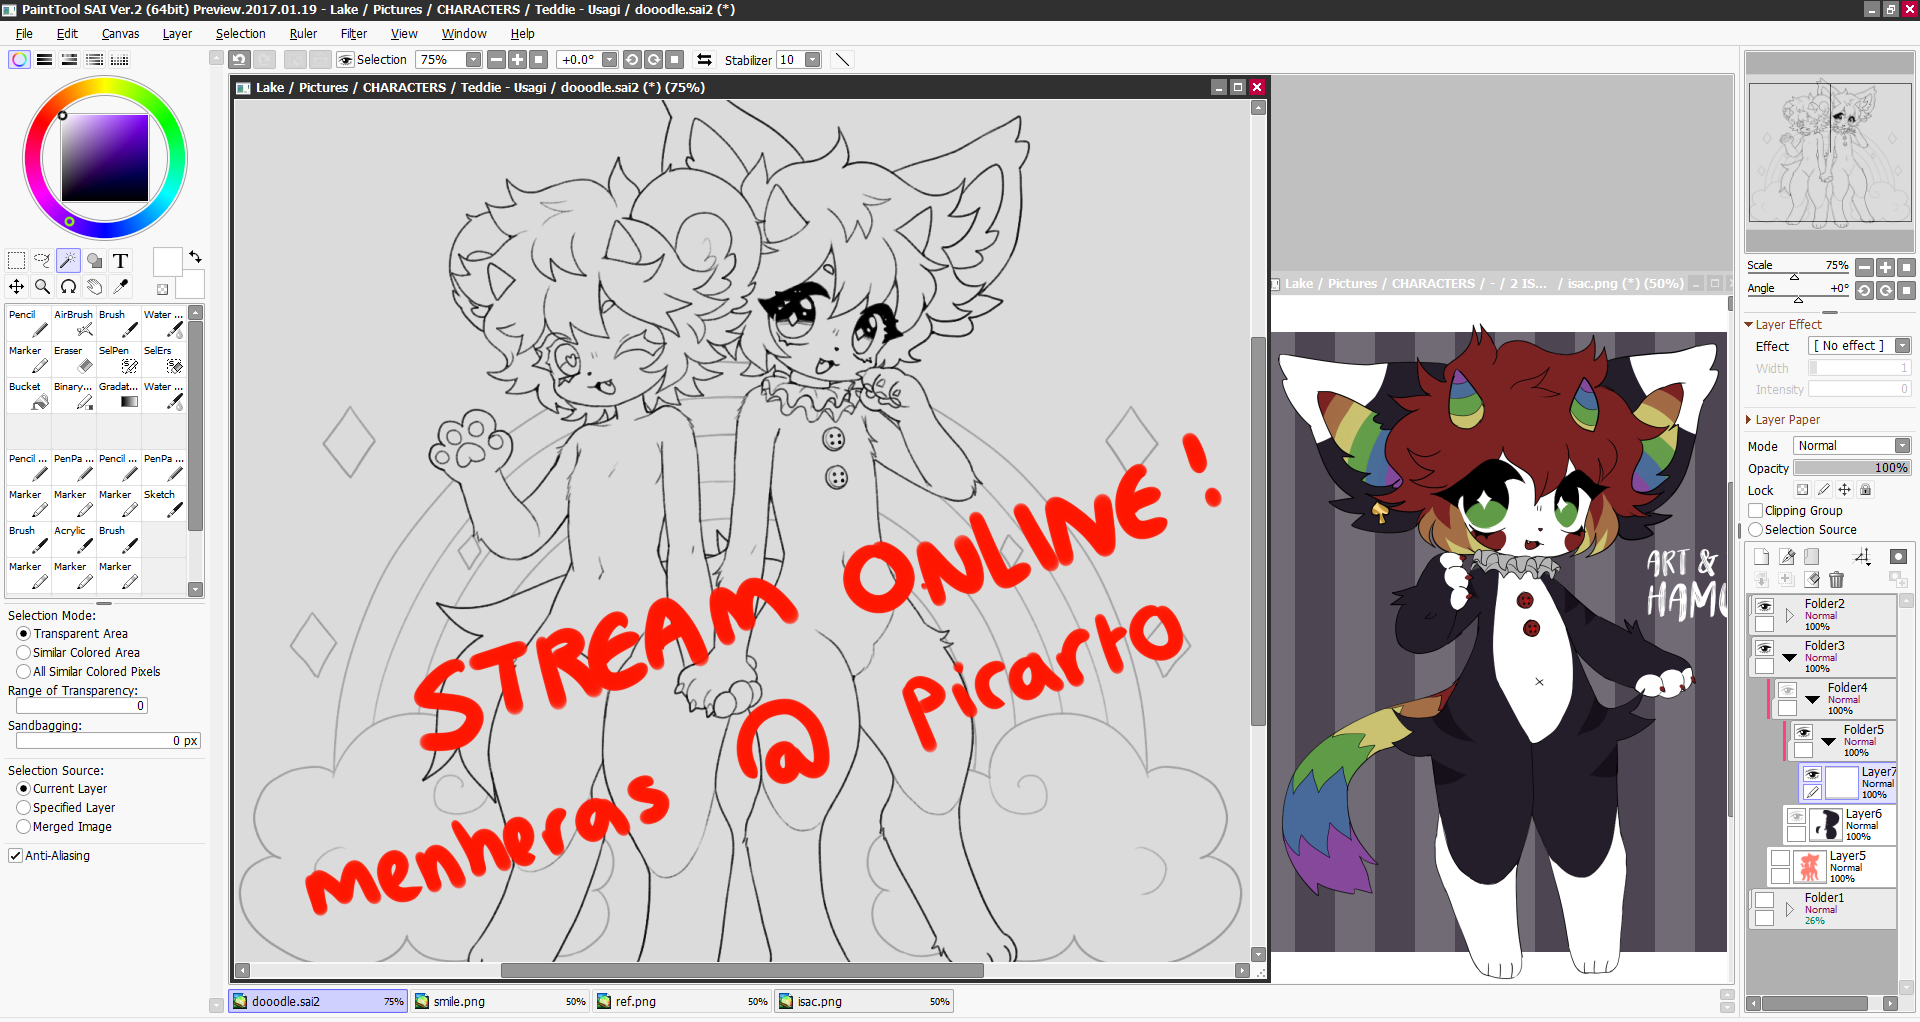The width and height of the screenshot is (1920, 1022).
Task: Toggle the Anti-Aliasing checkbox
Action: [x=15, y=856]
